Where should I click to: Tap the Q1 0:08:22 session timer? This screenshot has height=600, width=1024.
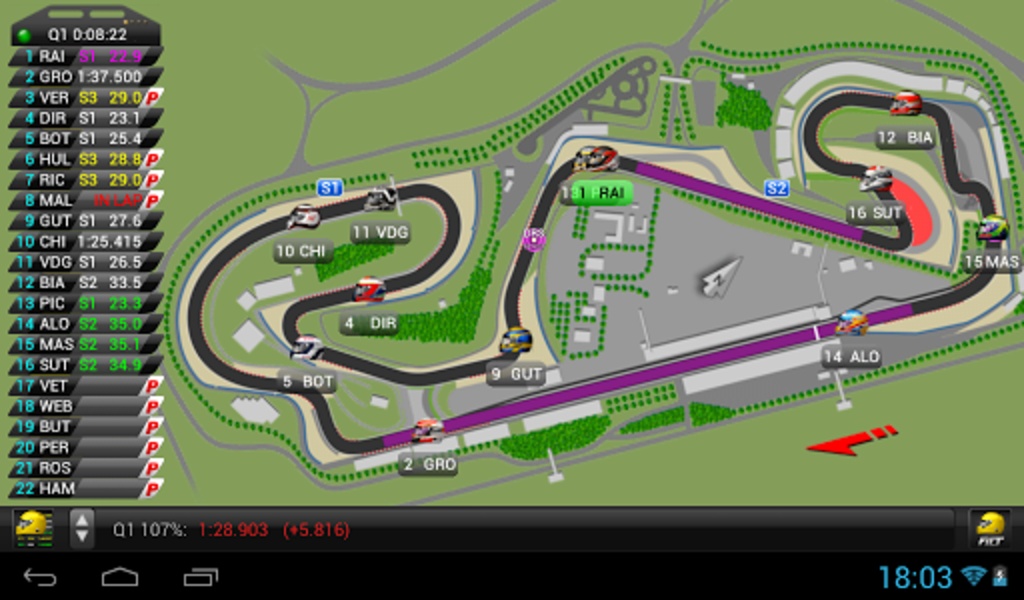pyautogui.click(x=87, y=35)
